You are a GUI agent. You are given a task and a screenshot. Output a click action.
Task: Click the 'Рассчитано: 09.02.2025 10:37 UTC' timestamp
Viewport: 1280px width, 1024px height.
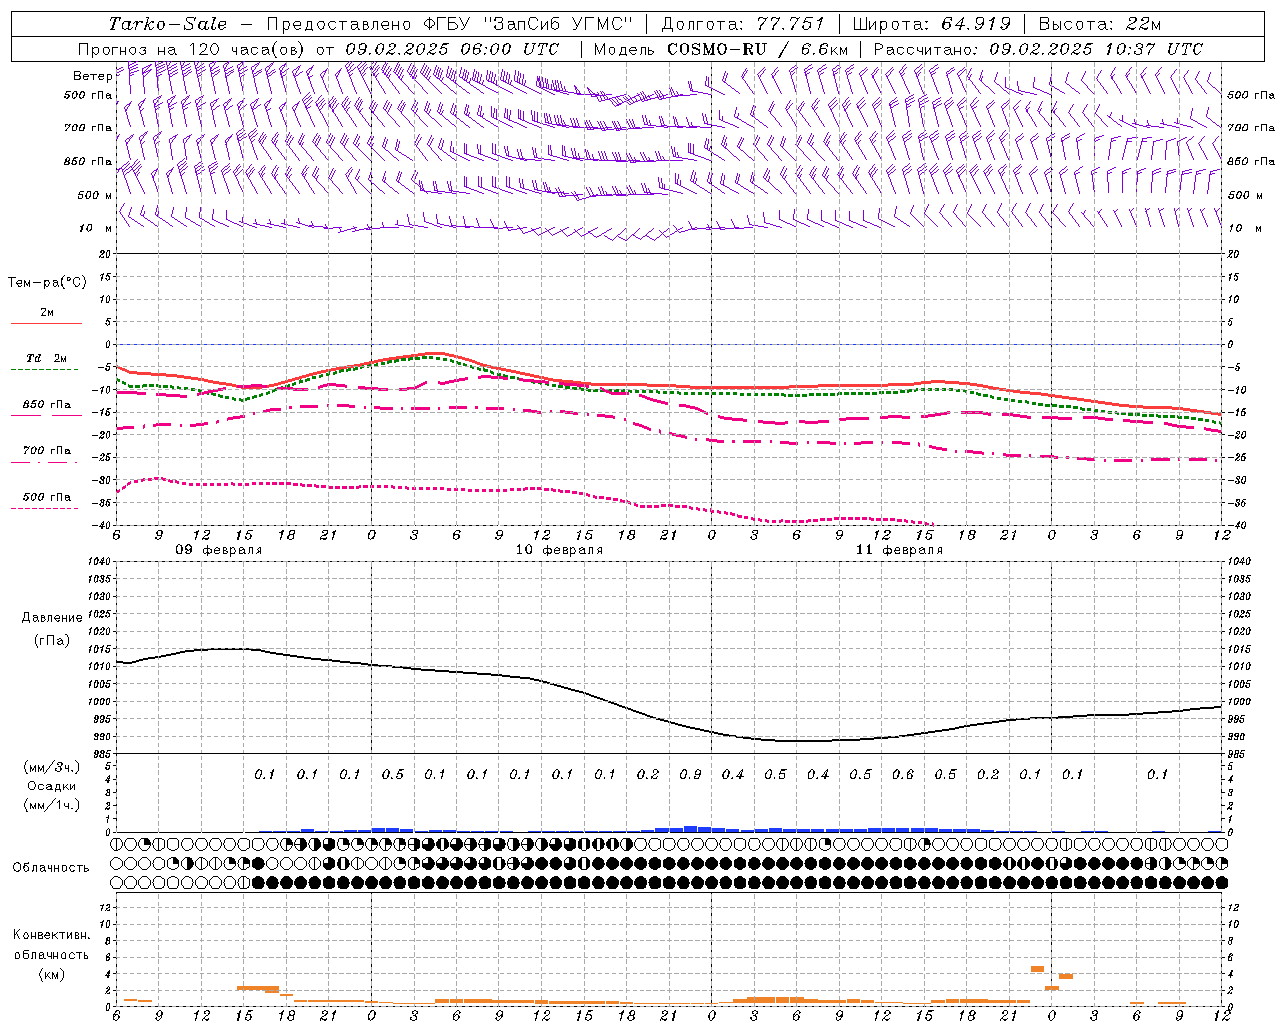tap(1038, 49)
